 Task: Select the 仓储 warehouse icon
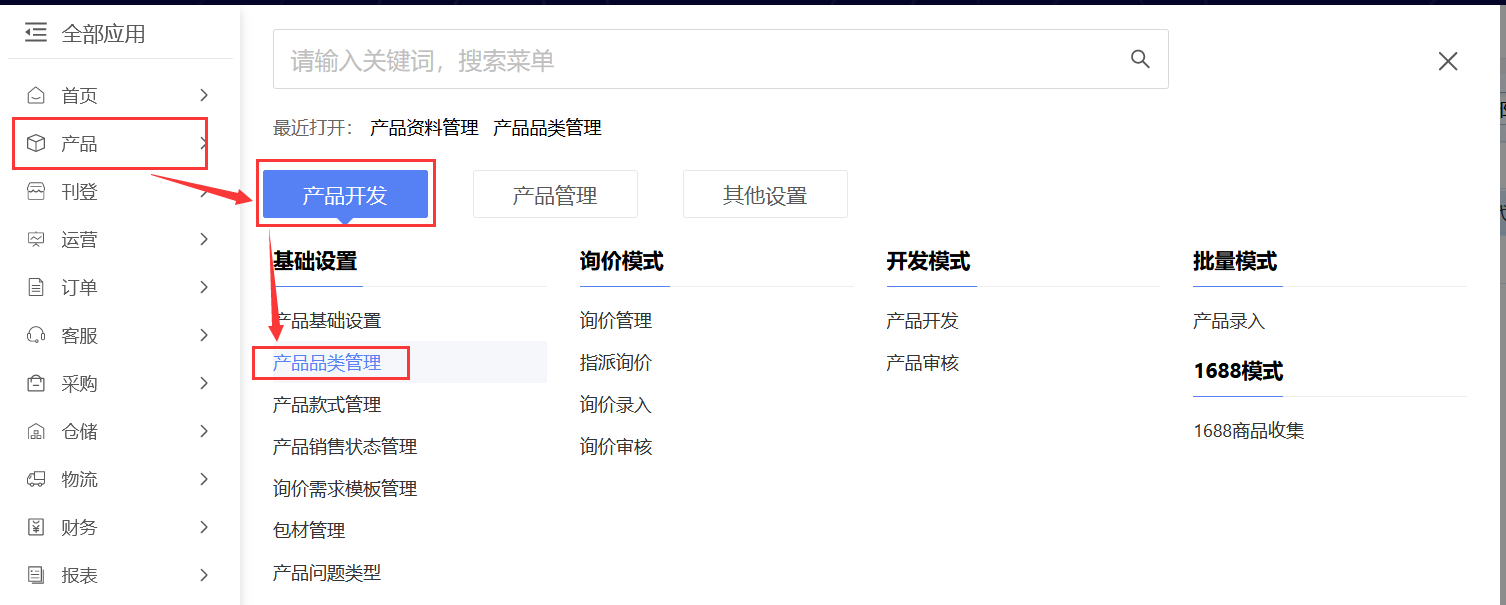pyautogui.click(x=35, y=431)
